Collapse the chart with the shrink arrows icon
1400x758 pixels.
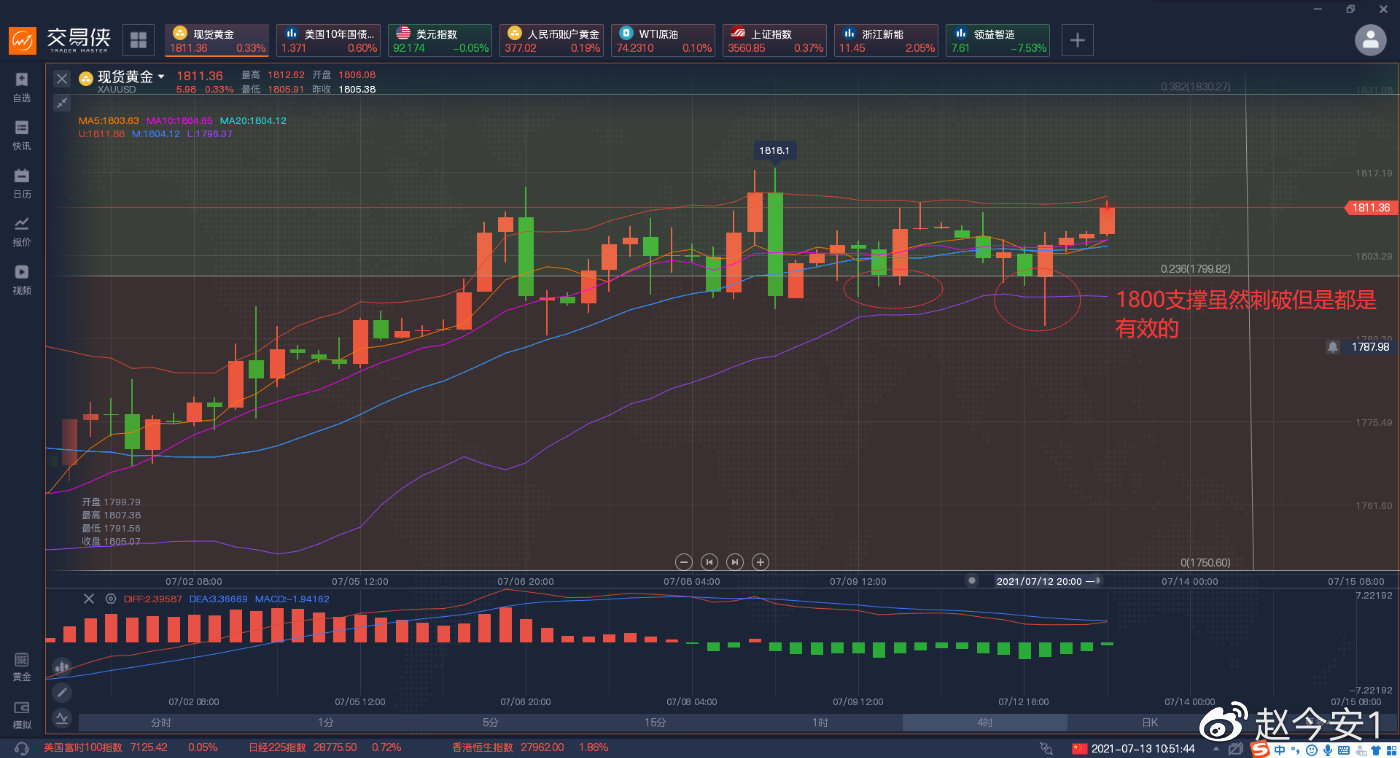62,103
